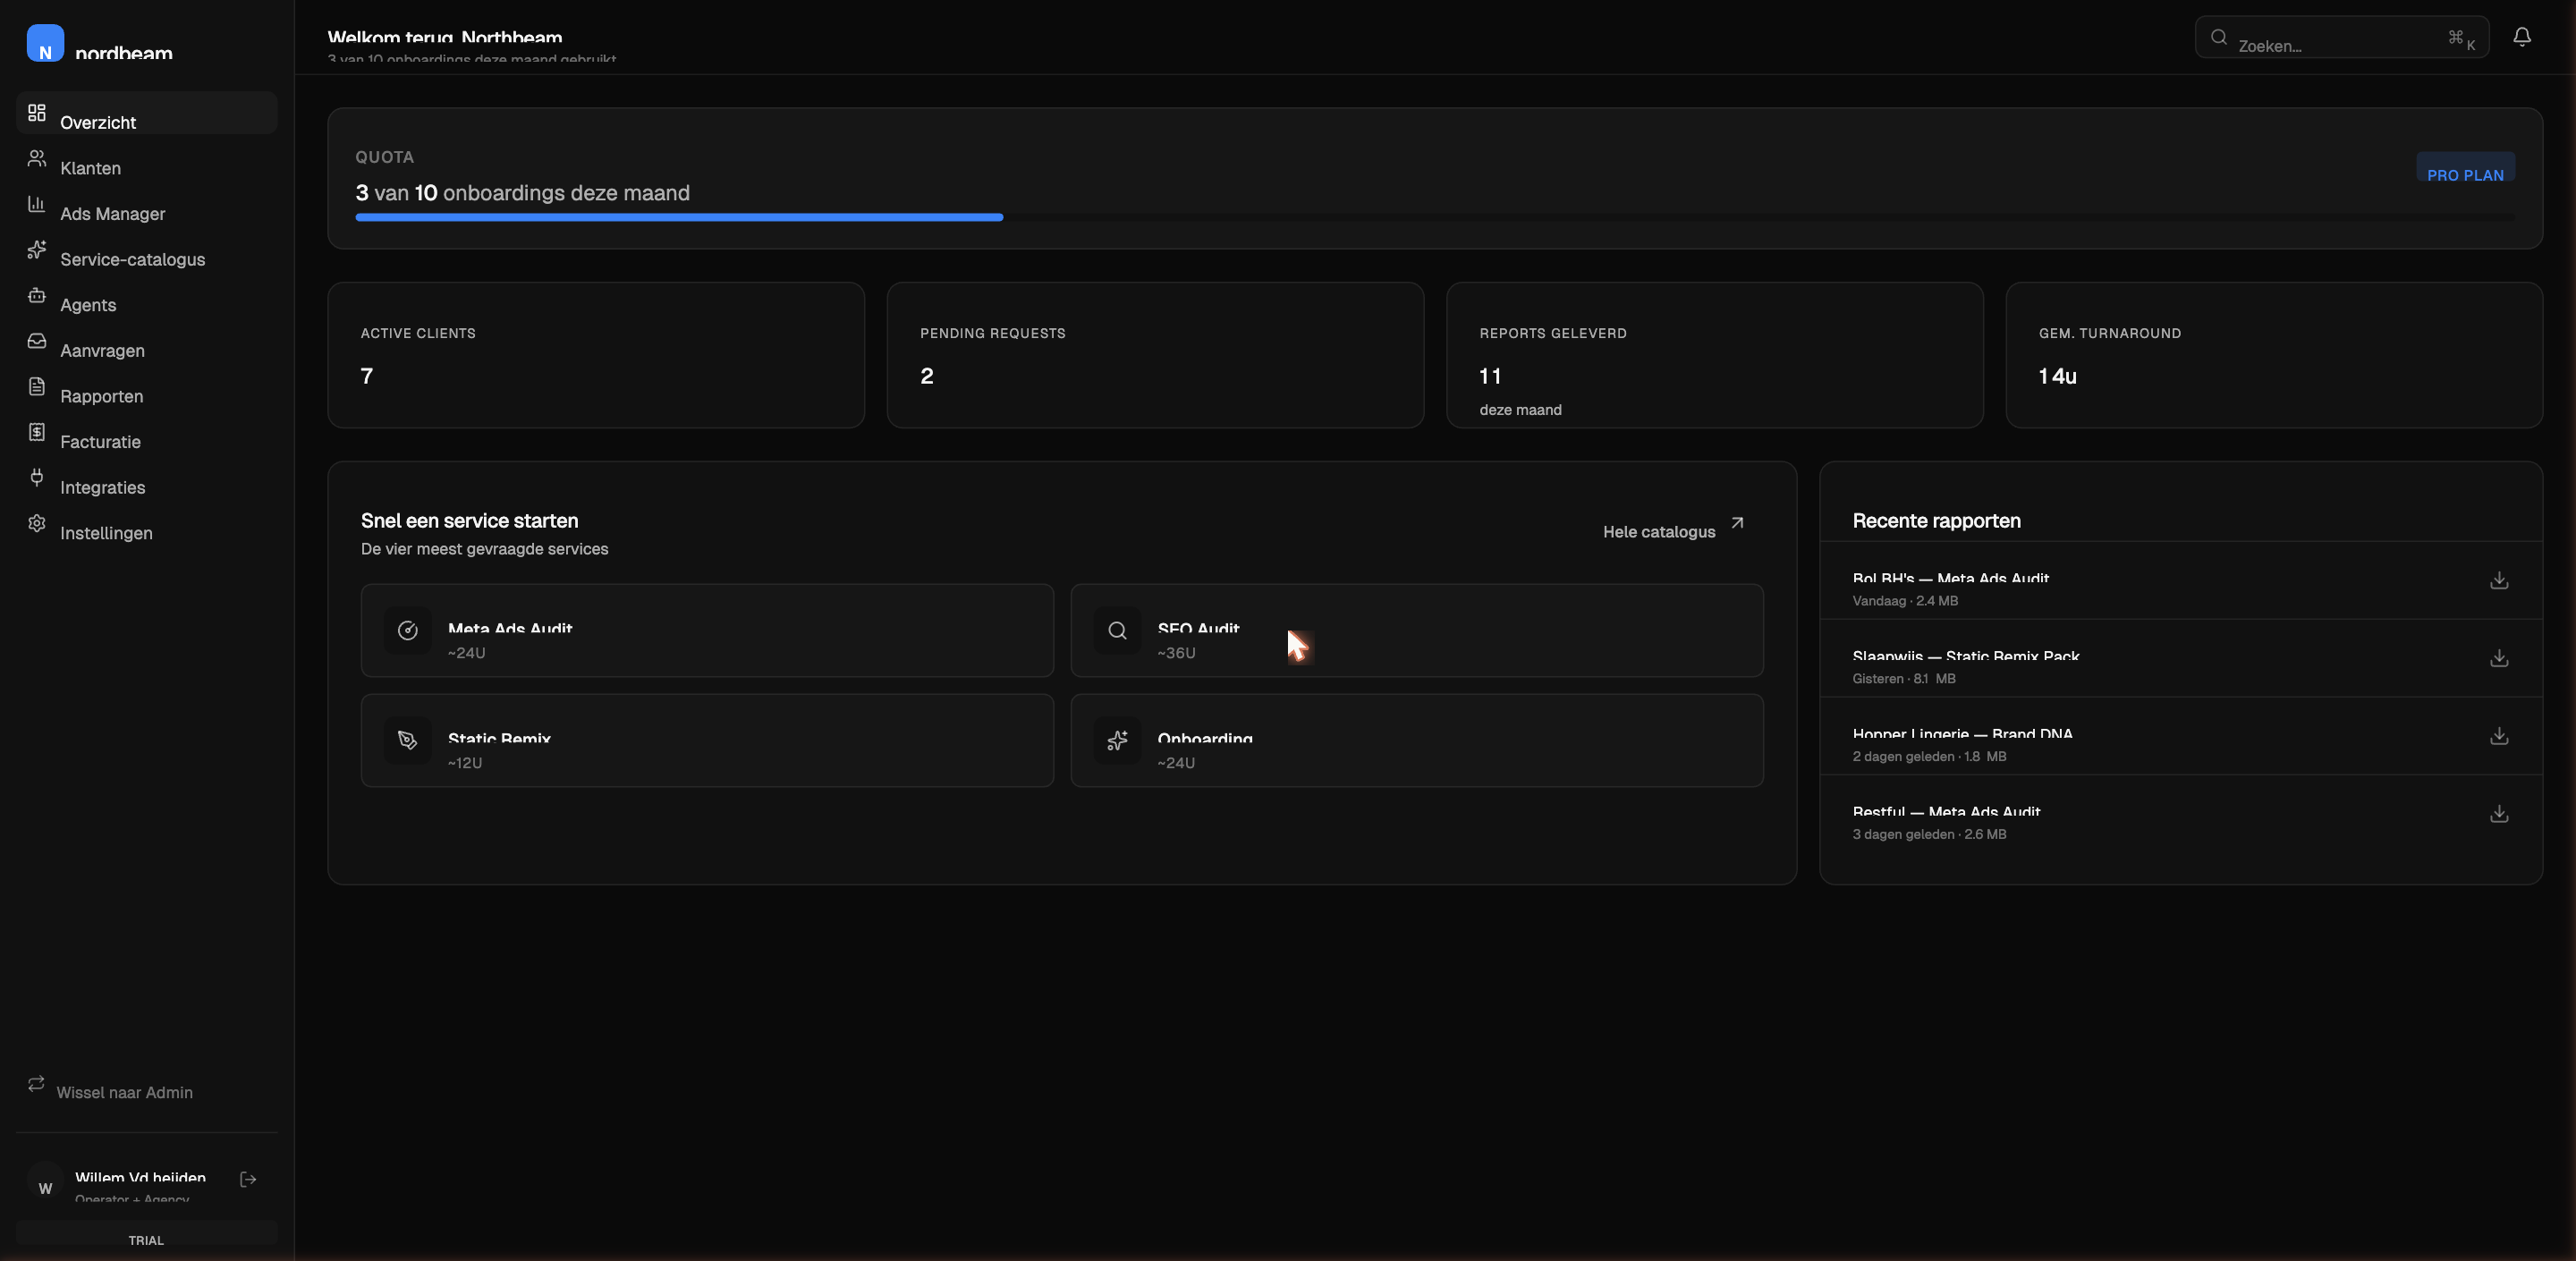This screenshot has width=2576, height=1261.
Task: Download the Bol BH's Meta Ads Audit report
Action: tap(2499, 580)
